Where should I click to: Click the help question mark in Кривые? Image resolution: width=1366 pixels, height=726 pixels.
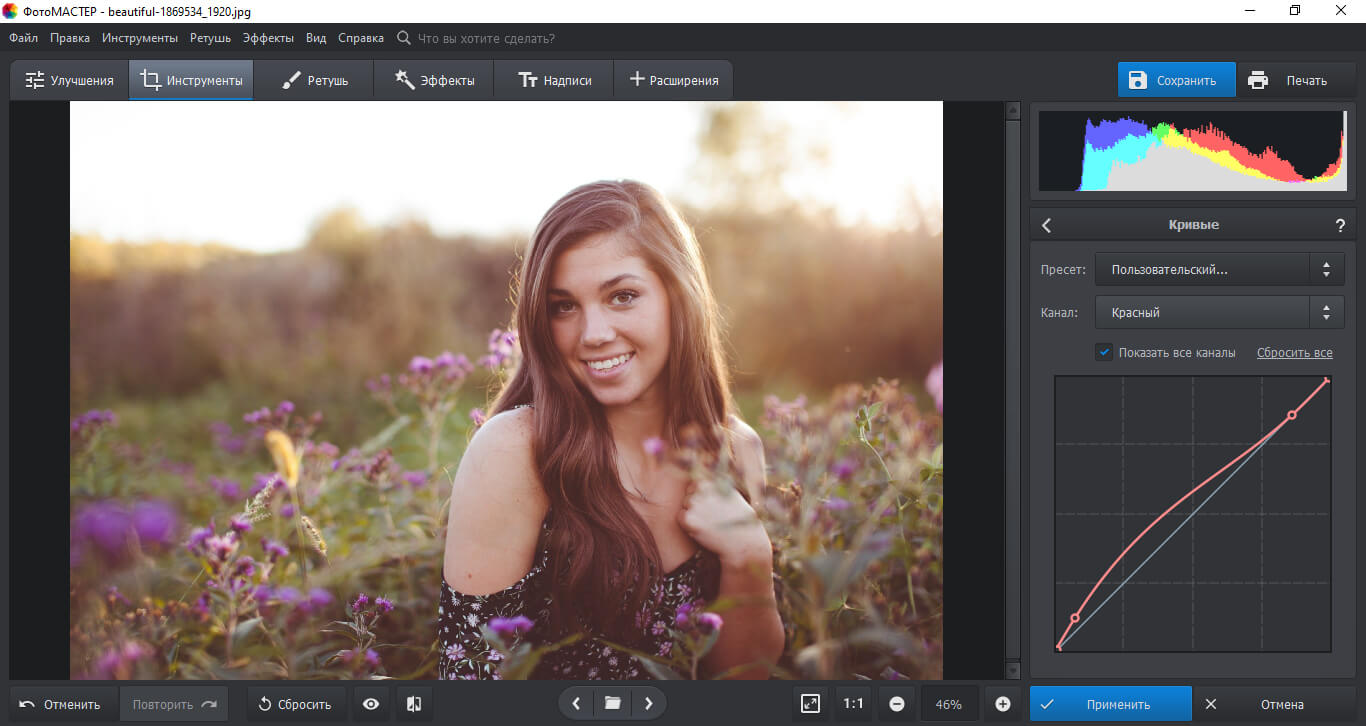pyautogui.click(x=1340, y=226)
